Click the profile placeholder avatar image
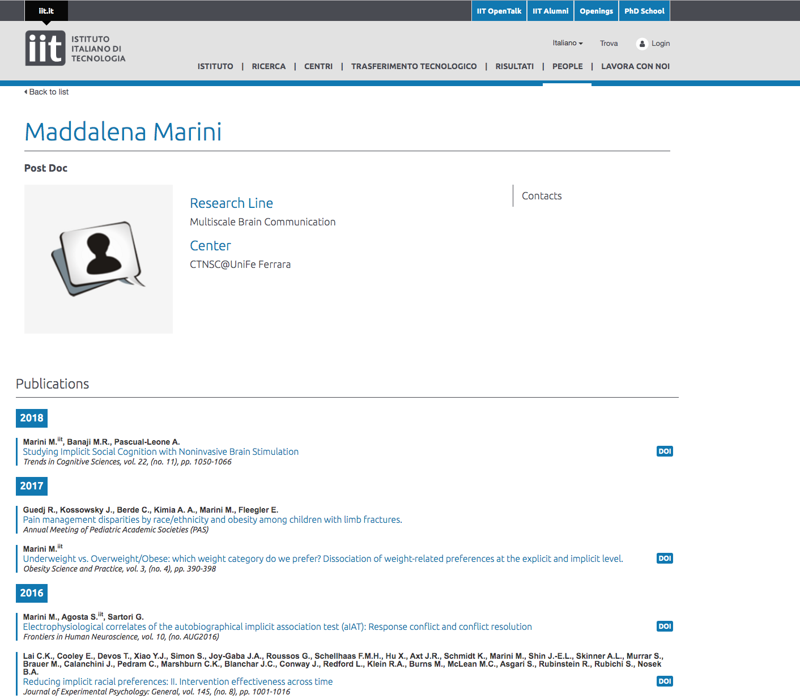Screen dimensions: 800x699 point(98,259)
